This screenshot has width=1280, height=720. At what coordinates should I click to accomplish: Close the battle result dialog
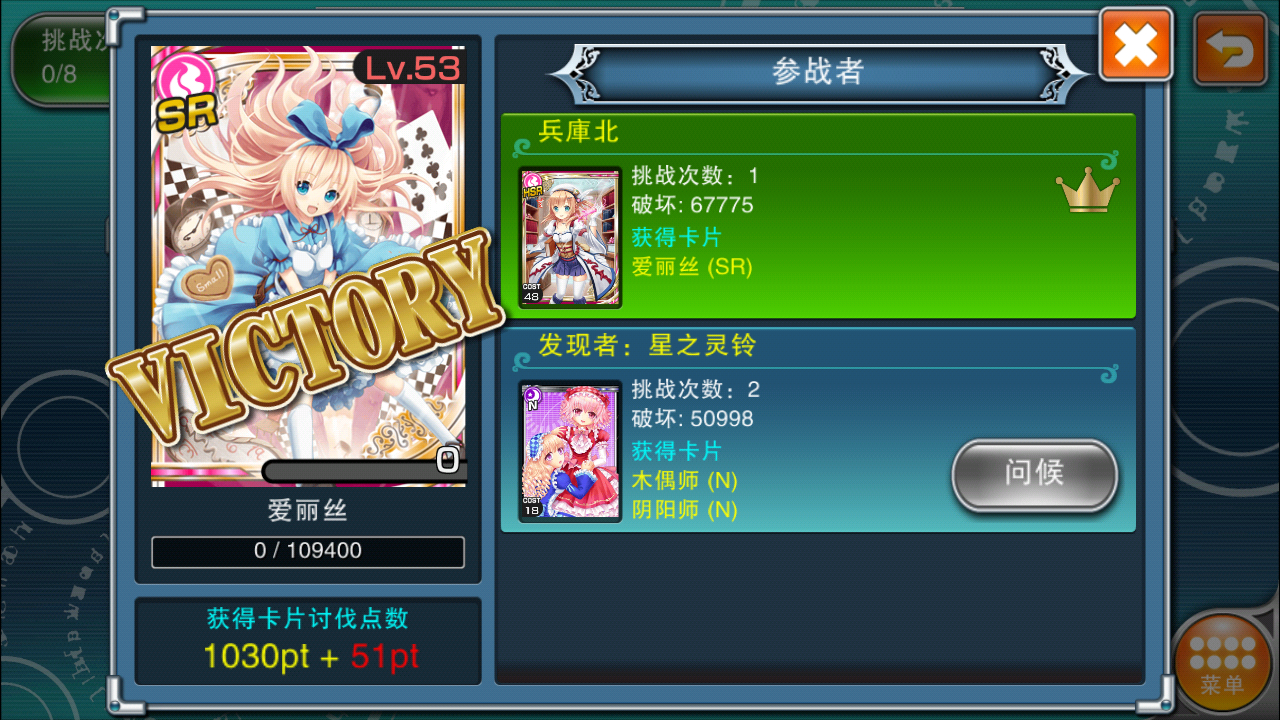click(x=1136, y=44)
